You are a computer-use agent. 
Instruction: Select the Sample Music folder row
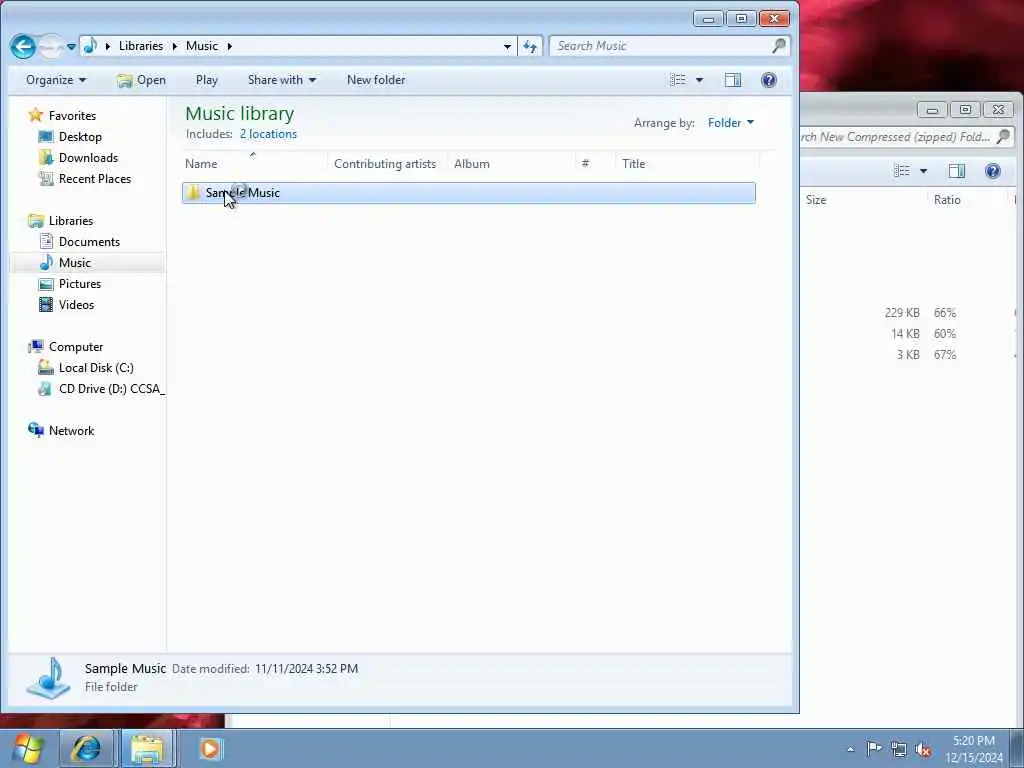point(468,193)
